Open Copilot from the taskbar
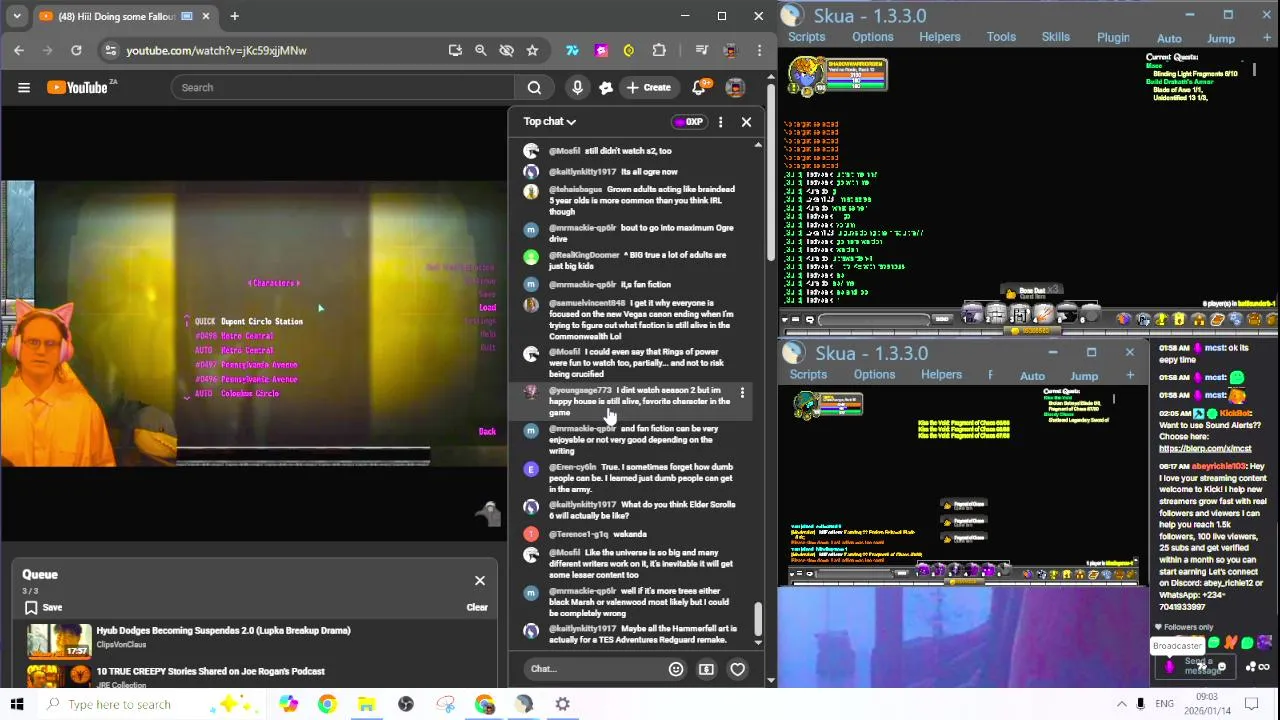 click(288, 704)
